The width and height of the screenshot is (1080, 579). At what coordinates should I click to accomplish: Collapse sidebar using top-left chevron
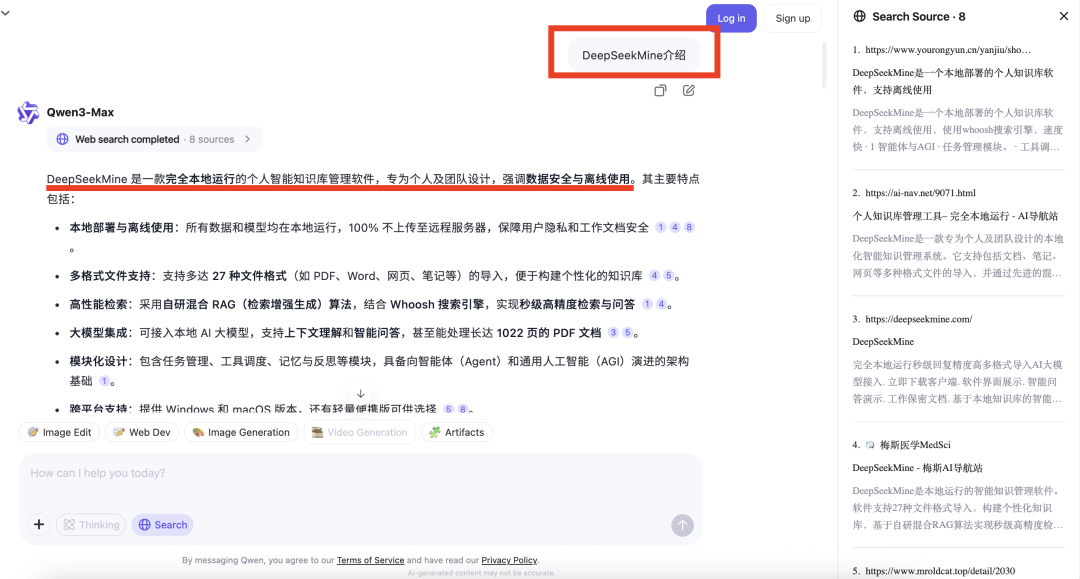(6, 12)
